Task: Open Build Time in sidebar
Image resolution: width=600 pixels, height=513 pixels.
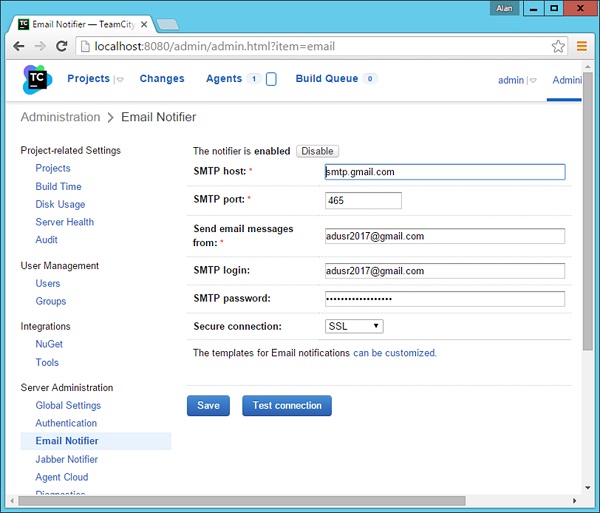Action: (x=59, y=186)
